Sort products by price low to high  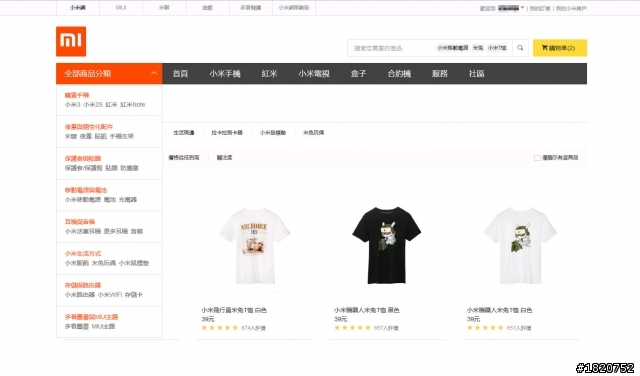point(184,158)
